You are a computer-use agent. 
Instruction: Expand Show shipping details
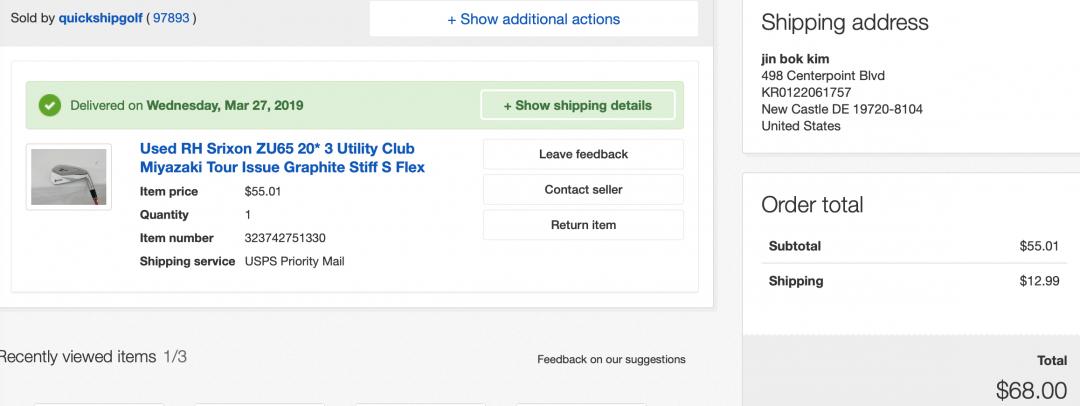click(577, 105)
